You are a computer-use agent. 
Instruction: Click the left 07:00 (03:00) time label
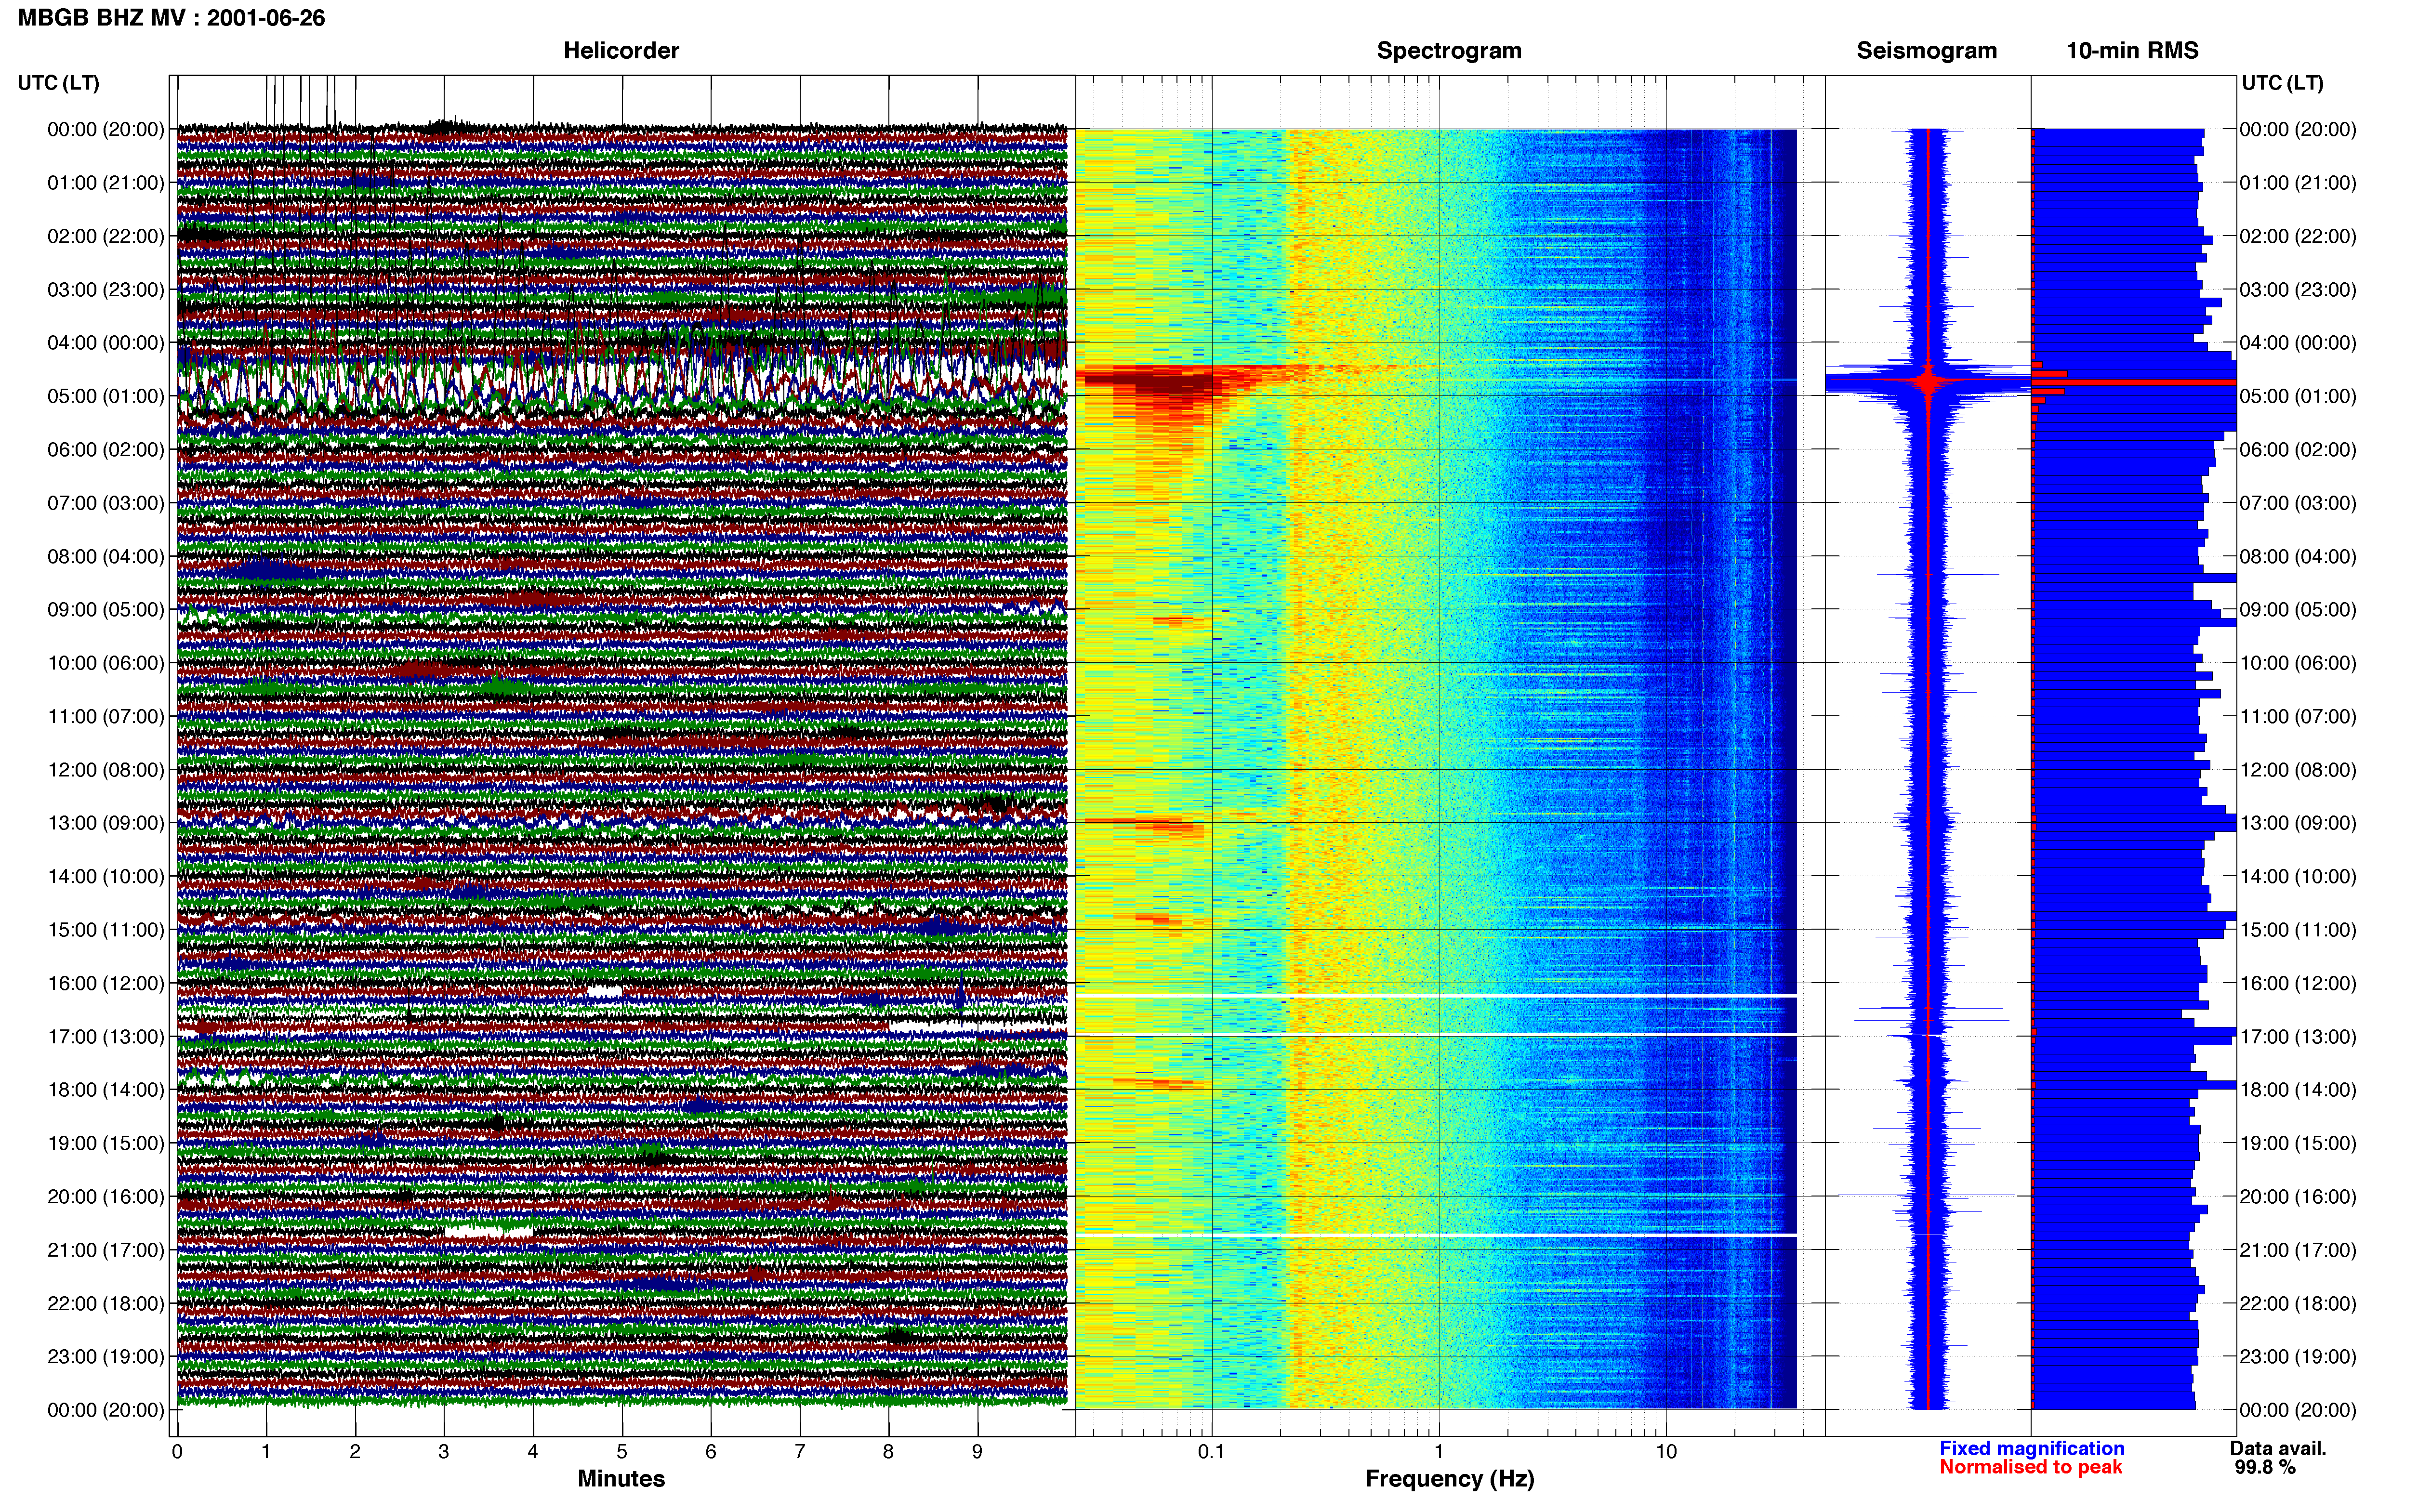[106, 503]
